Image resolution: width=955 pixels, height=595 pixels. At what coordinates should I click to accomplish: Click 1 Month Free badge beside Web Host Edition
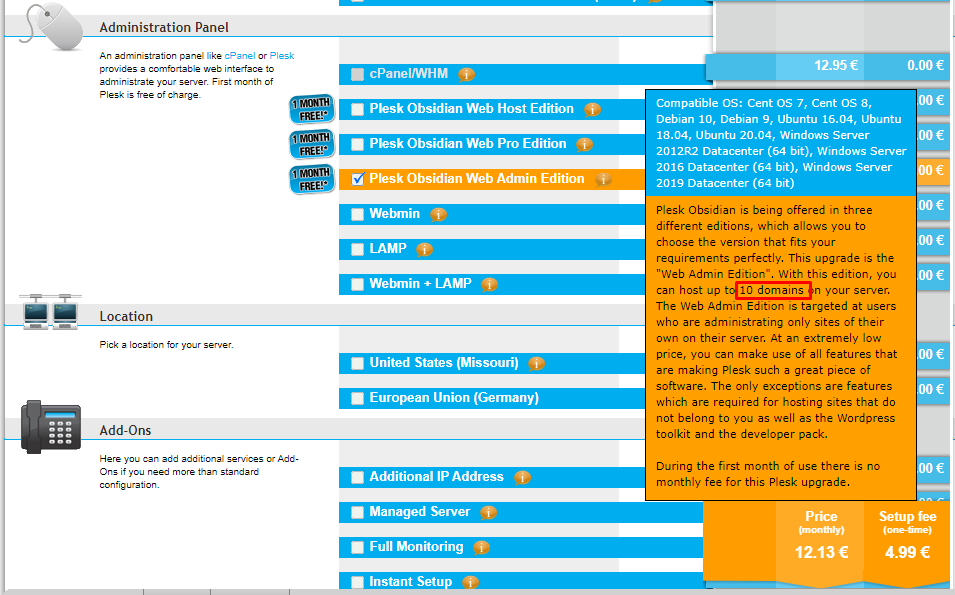pos(312,110)
